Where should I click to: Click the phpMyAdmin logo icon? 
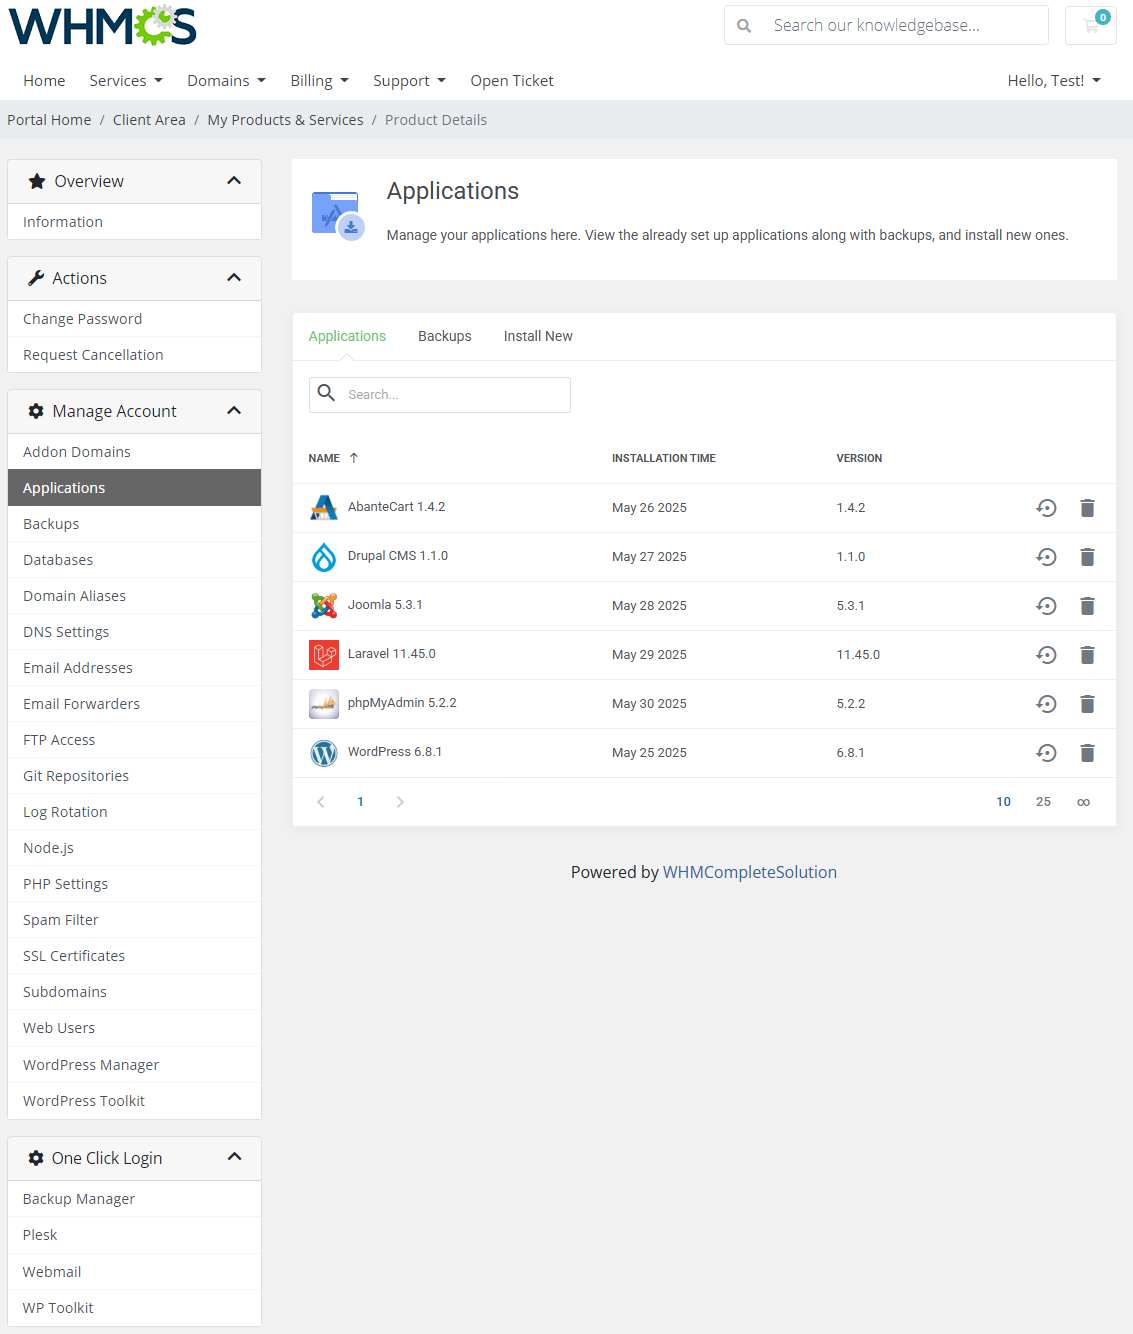click(324, 704)
